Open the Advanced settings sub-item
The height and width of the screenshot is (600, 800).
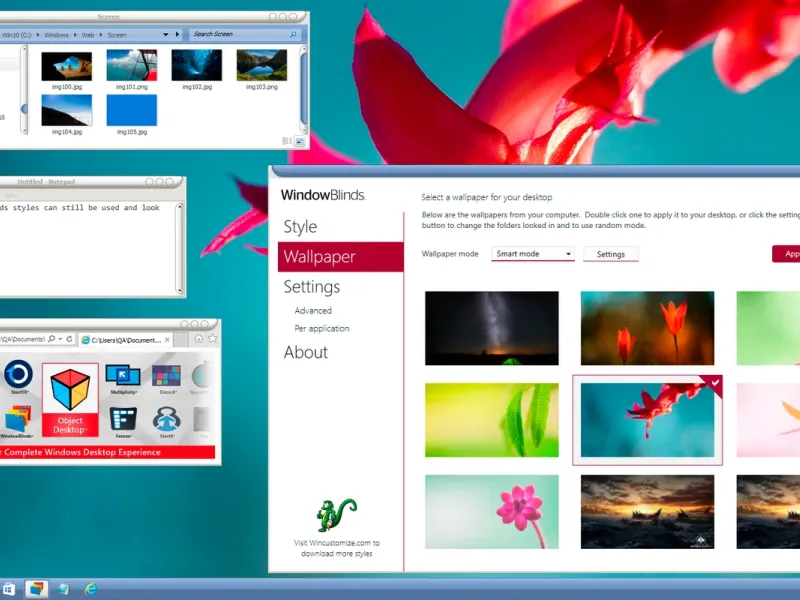tap(313, 310)
